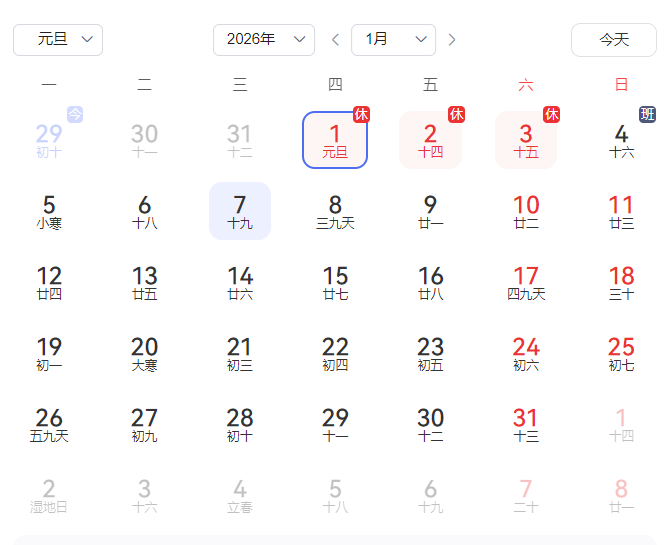Choose January 17 四九天 date

coord(526,282)
